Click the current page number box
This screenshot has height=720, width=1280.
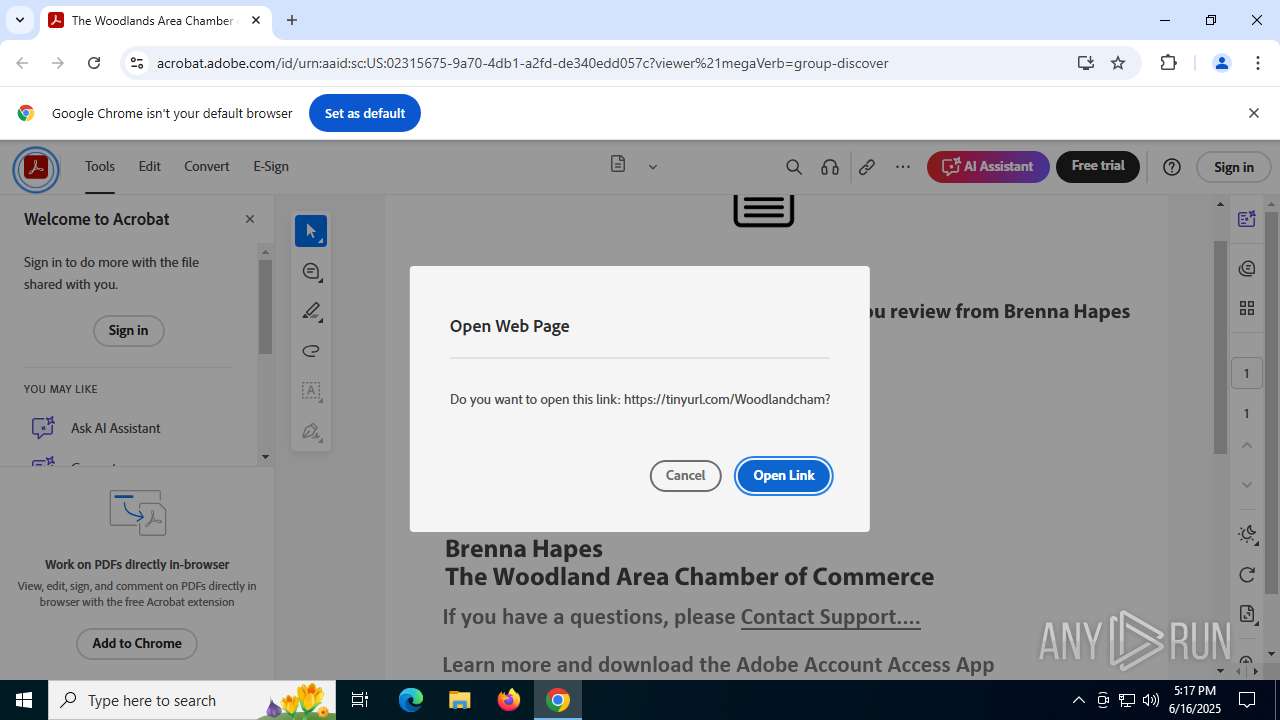click(x=1246, y=373)
